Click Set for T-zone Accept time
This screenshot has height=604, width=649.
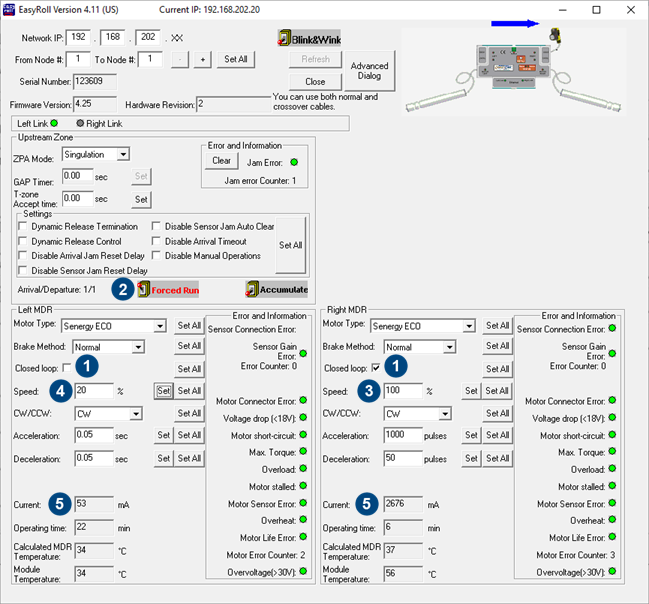[141, 200]
